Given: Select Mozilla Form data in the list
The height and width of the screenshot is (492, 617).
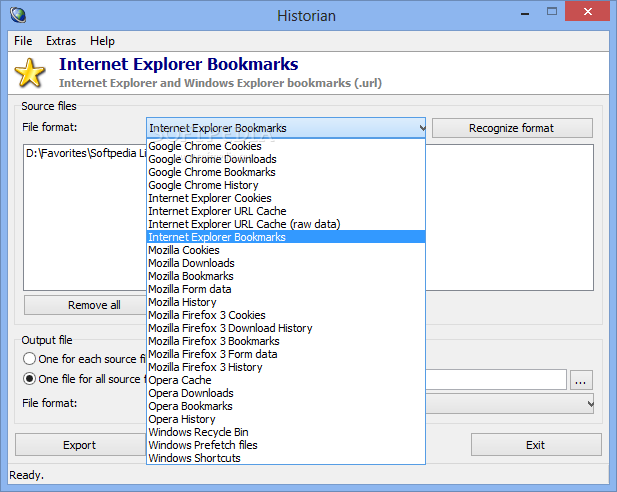Looking at the screenshot, I should pyautogui.click(x=286, y=289).
